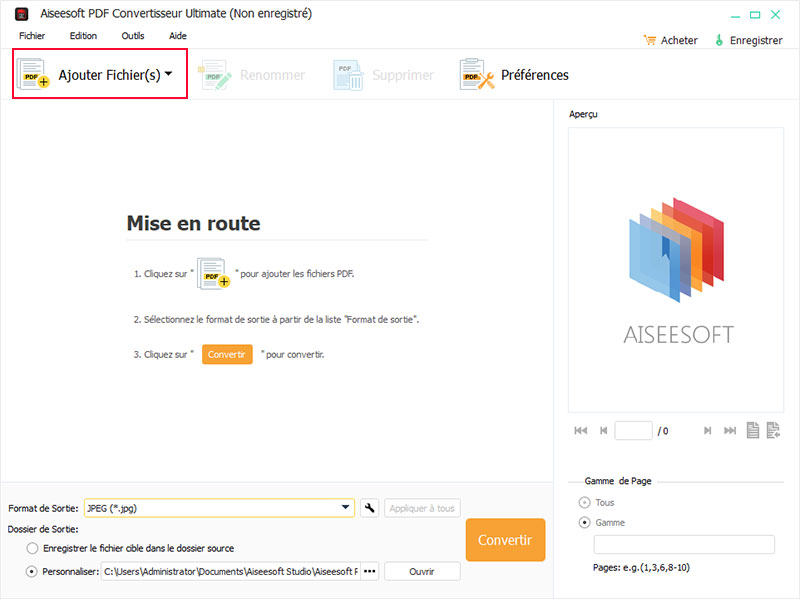Go to first page in preview
Image resolution: width=800 pixels, height=599 pixels.
[581, 431]
